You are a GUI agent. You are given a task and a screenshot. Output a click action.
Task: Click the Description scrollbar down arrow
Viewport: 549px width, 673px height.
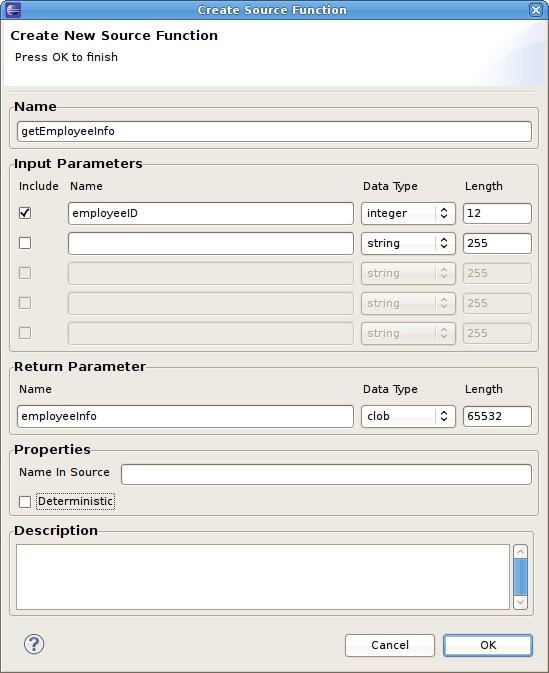tap(520, 602)
